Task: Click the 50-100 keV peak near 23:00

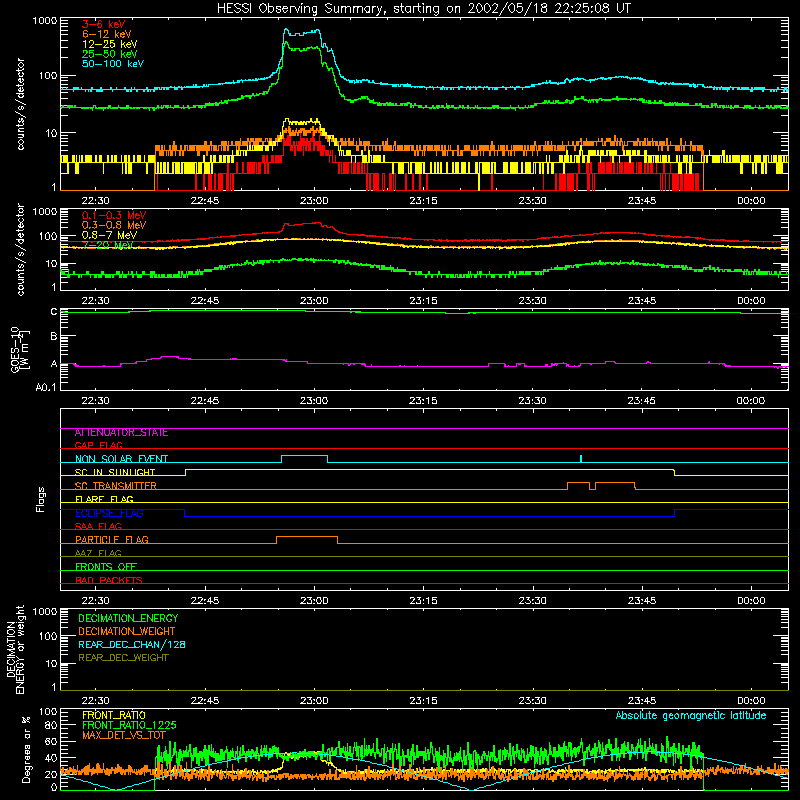Action: [x=303, y=33]
